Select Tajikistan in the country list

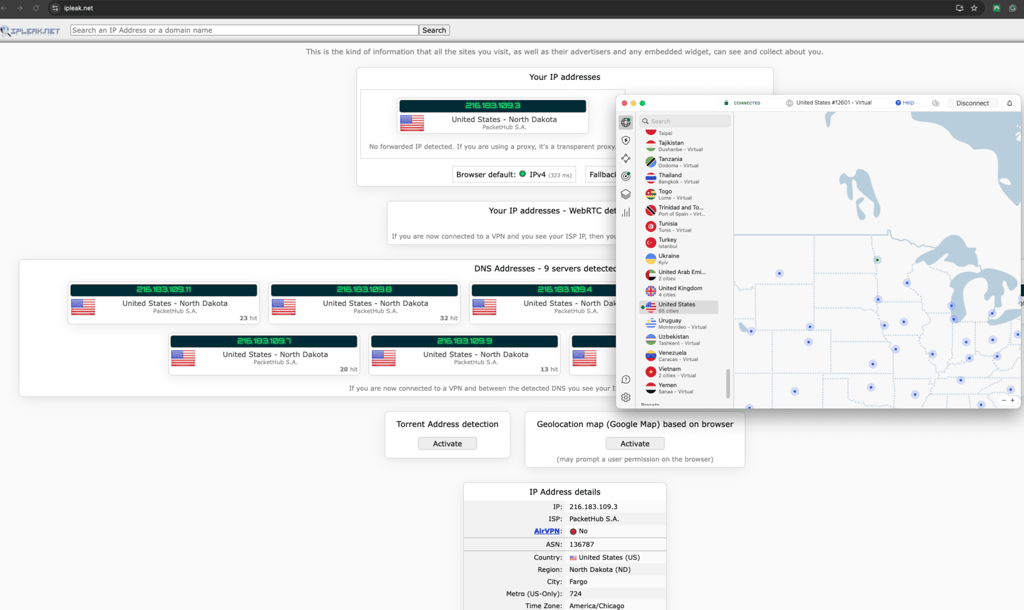[679, 146]
